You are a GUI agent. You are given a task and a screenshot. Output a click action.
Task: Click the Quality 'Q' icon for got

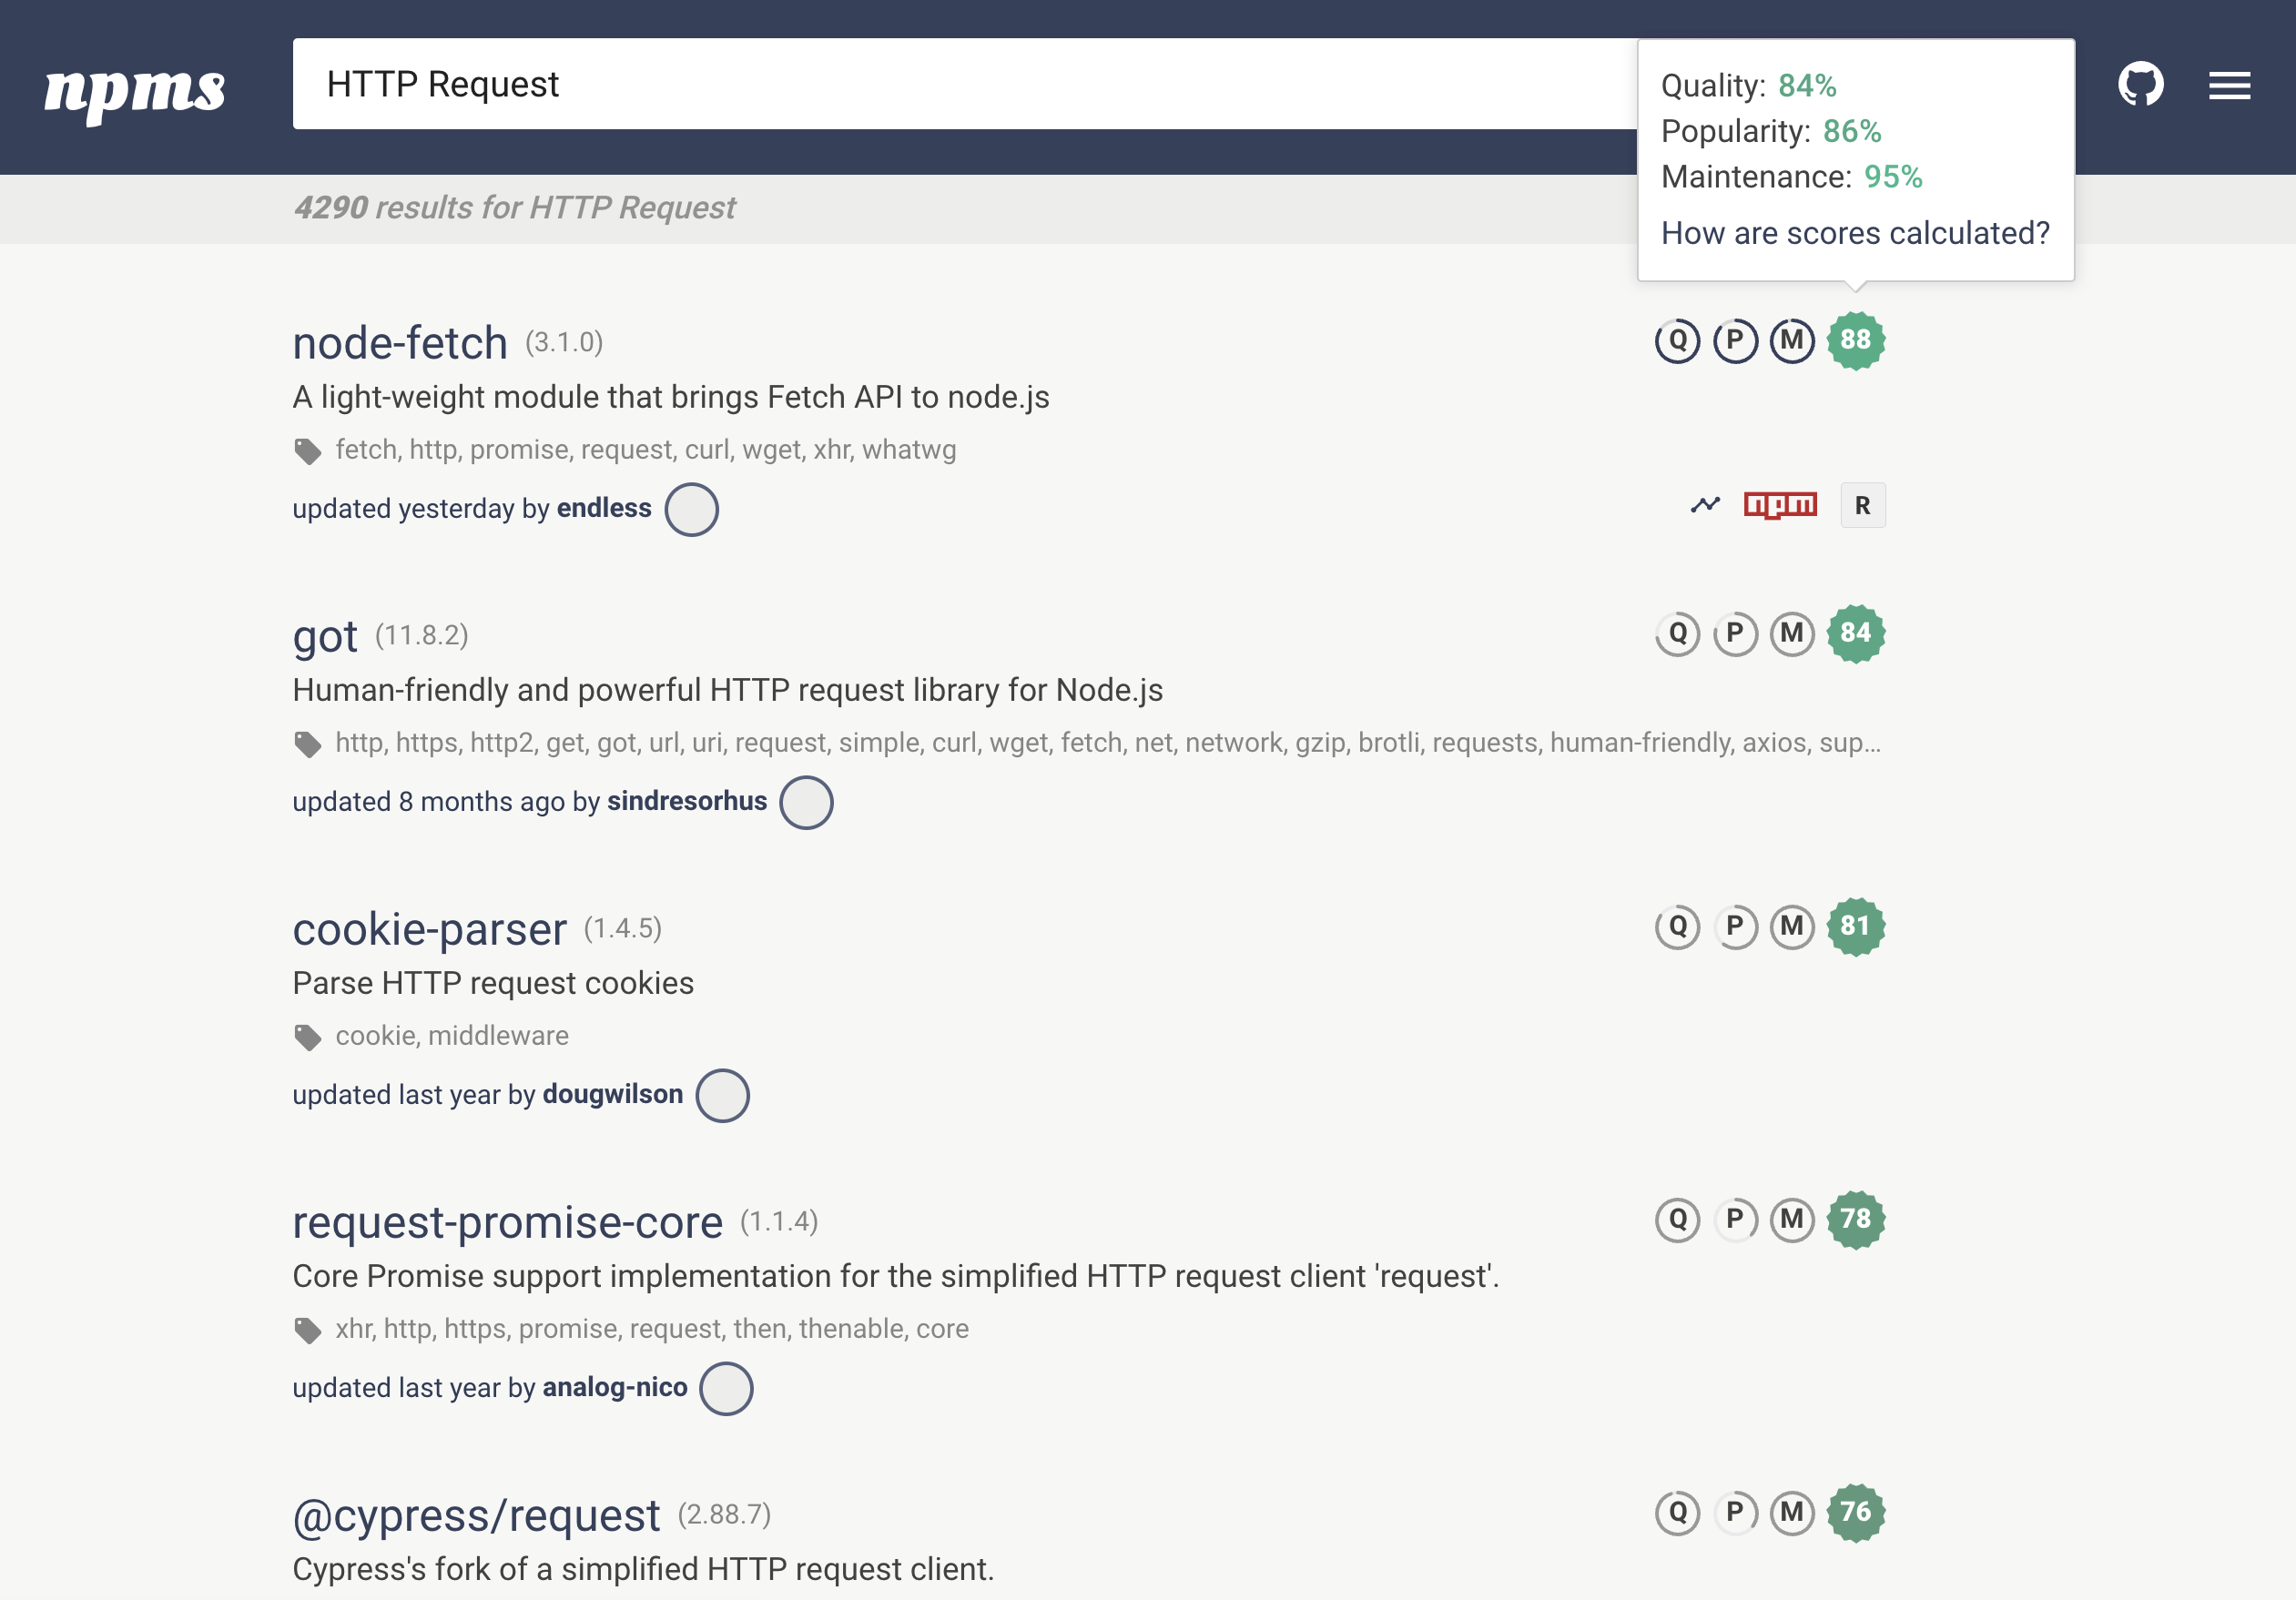(x=1677, y=634)
